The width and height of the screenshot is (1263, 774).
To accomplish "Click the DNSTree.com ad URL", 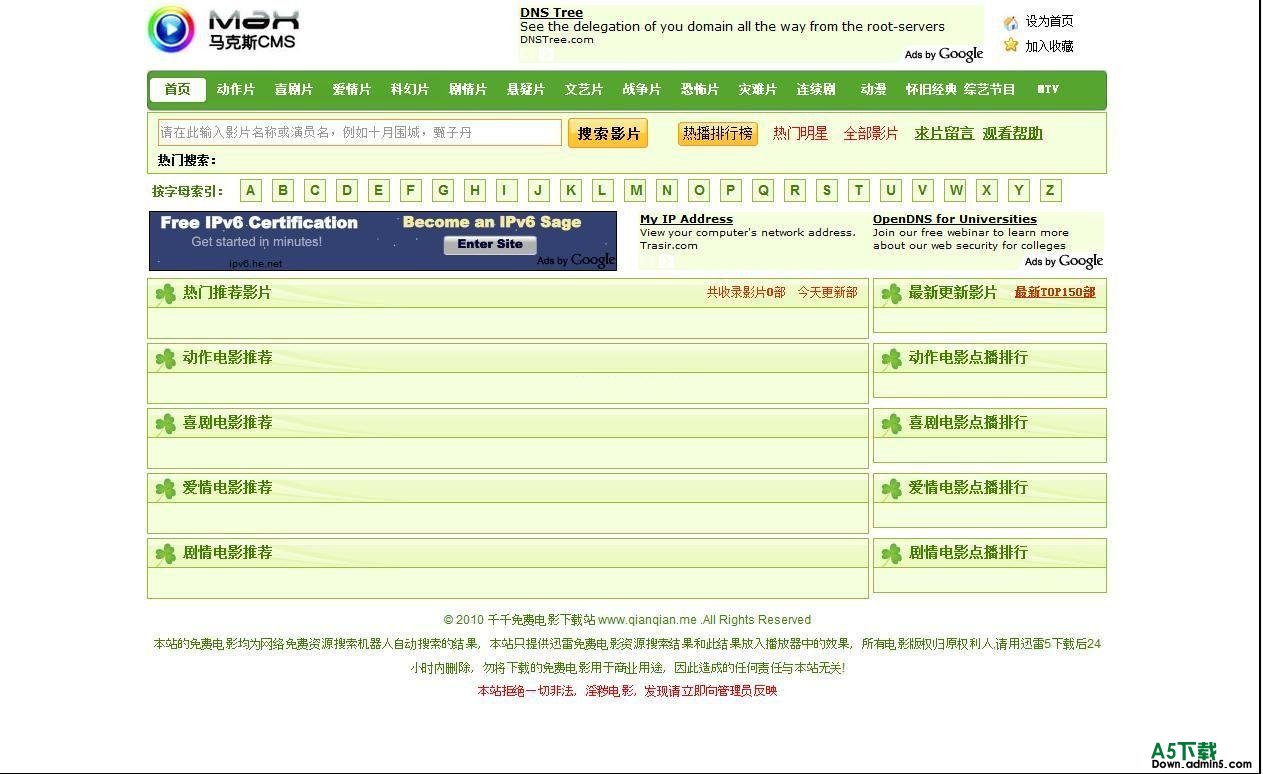I will click(557, 40).
